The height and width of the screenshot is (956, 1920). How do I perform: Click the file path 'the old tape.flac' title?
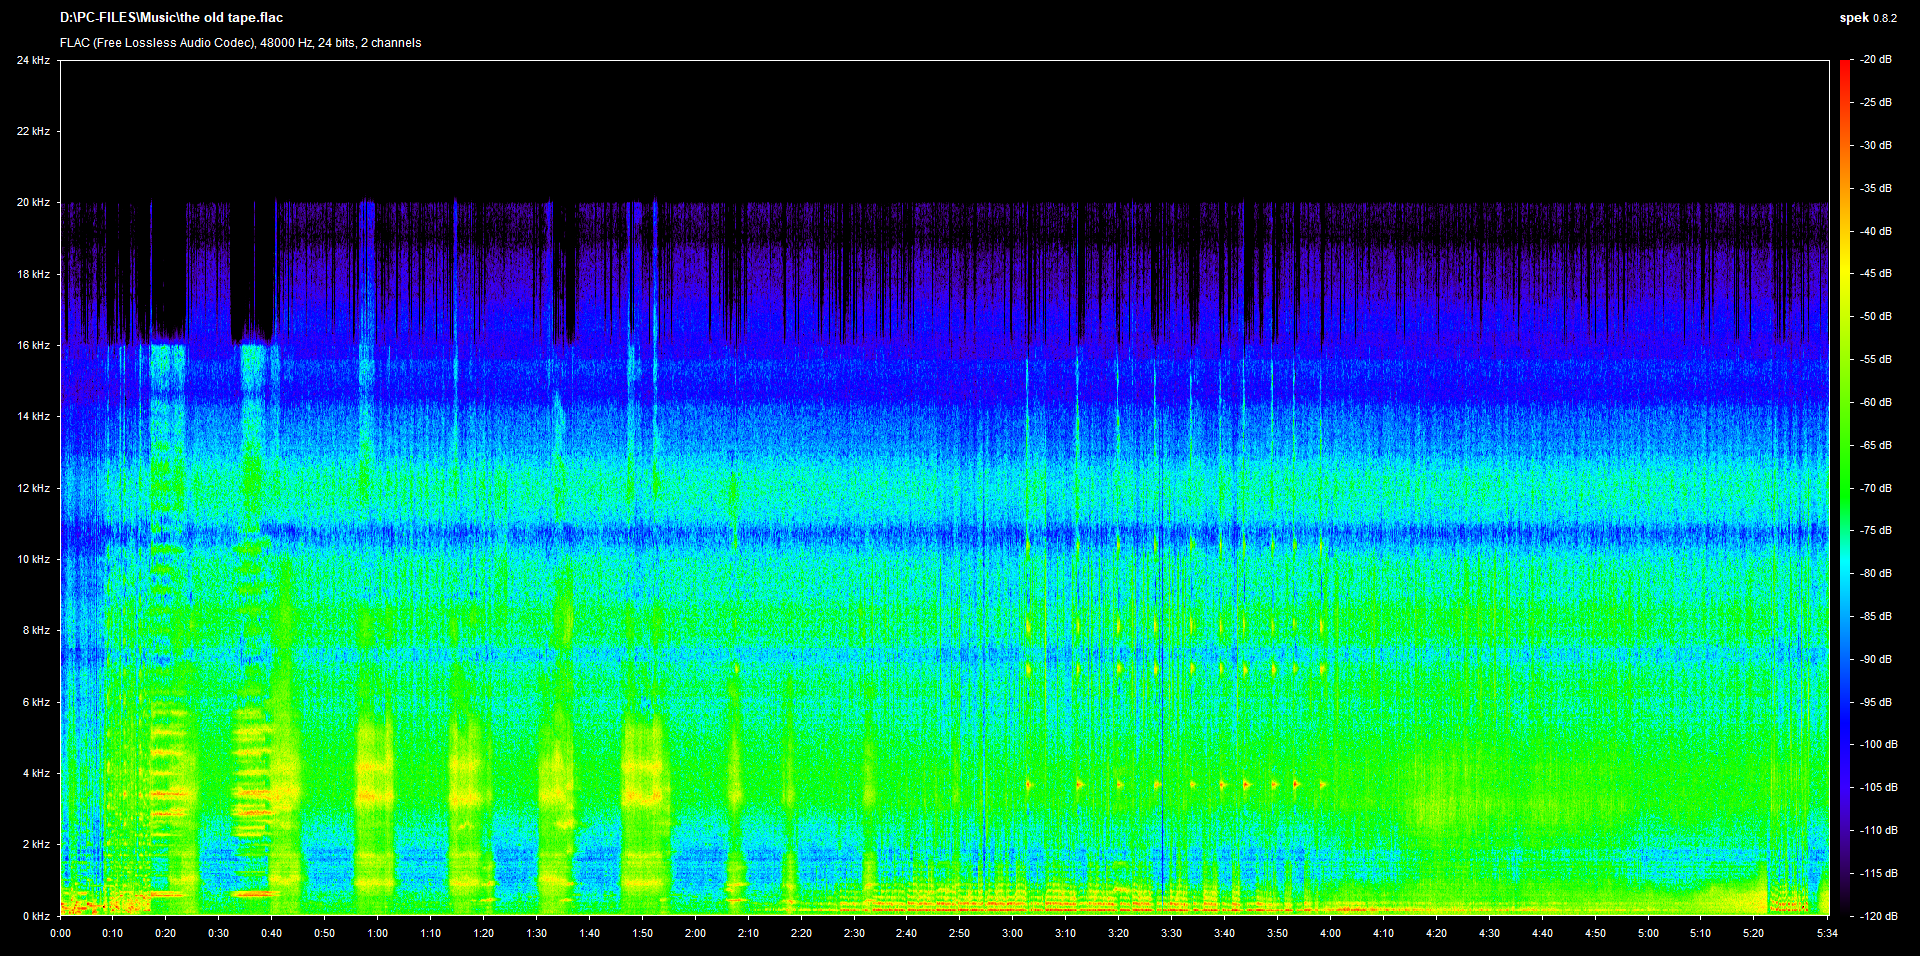(171, 18)
